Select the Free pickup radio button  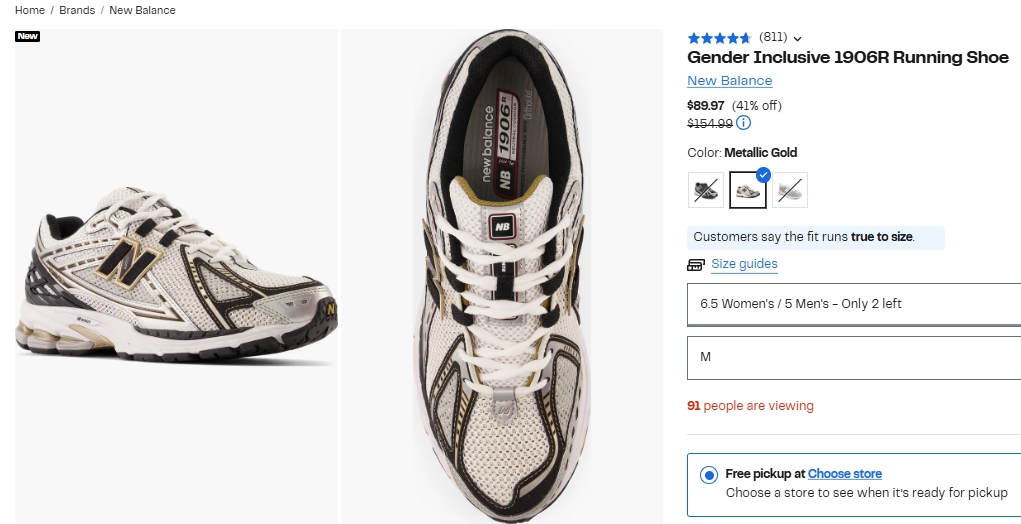tap(708, 475)
